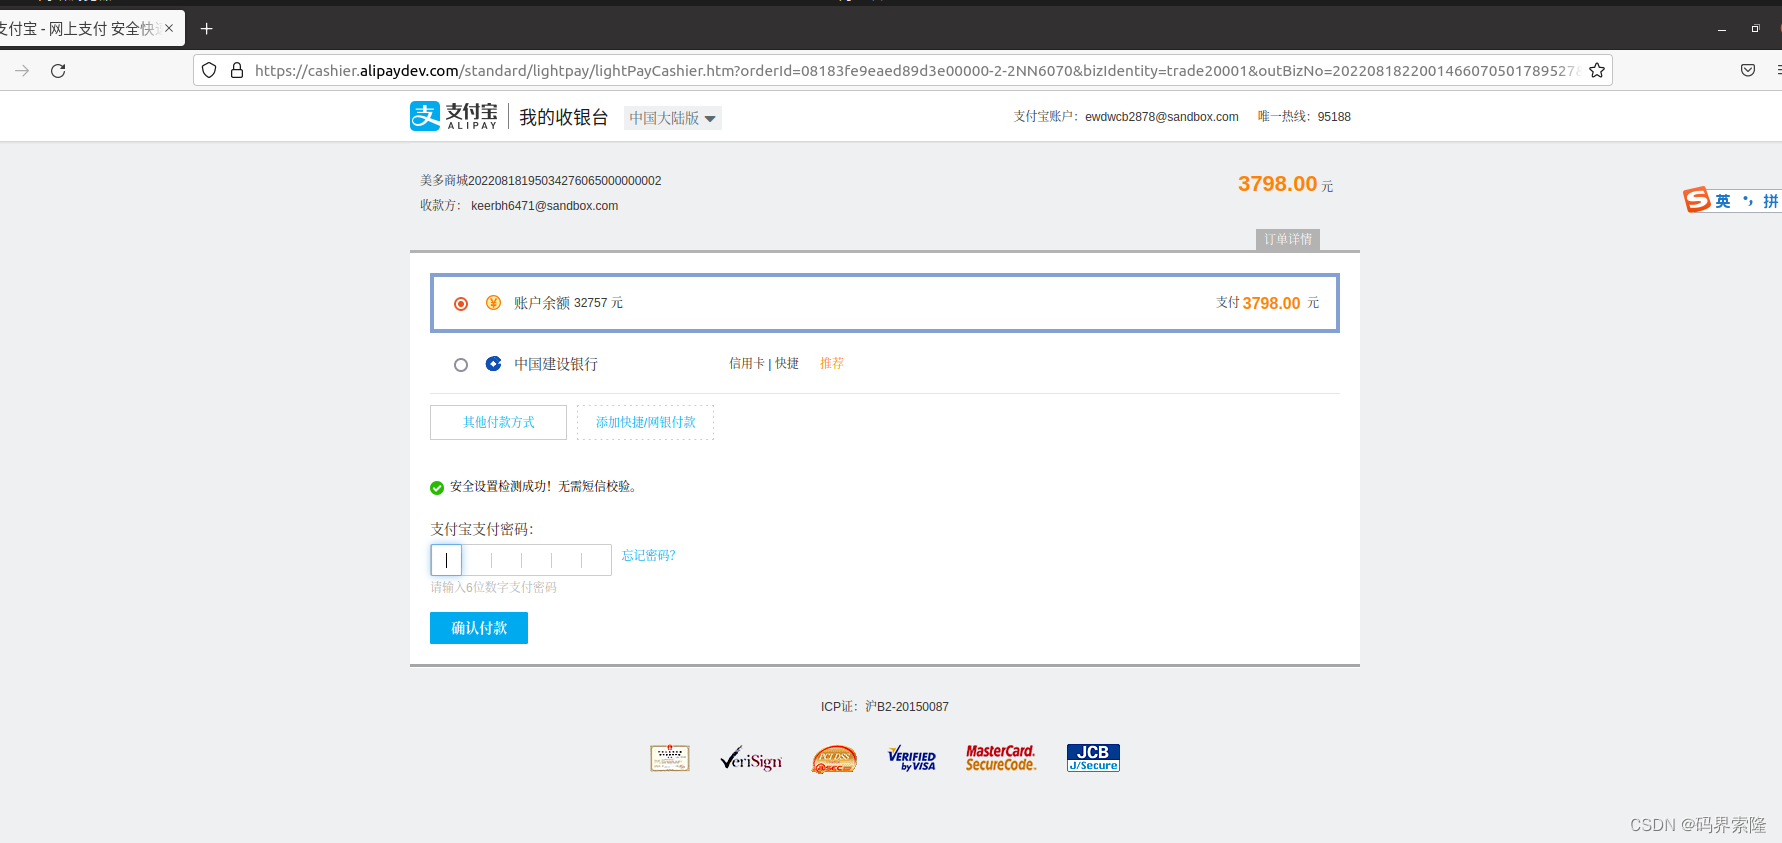Click the PCI DSS certification badge
Image resolution: width=1782 pixels, height=843 pixels.
834,760
